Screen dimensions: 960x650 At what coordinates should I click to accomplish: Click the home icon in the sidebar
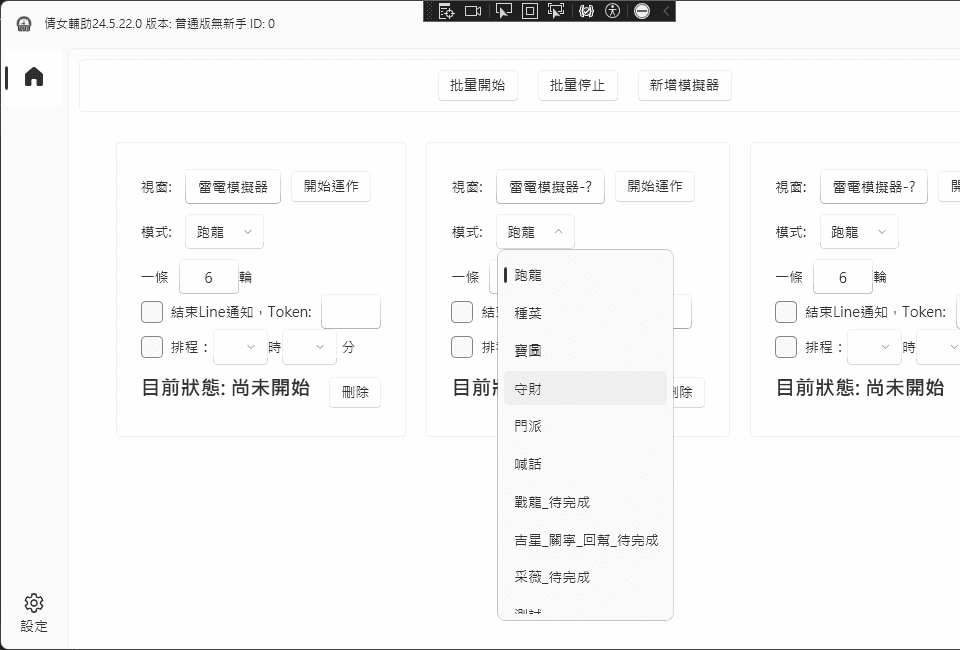point(33,79)
